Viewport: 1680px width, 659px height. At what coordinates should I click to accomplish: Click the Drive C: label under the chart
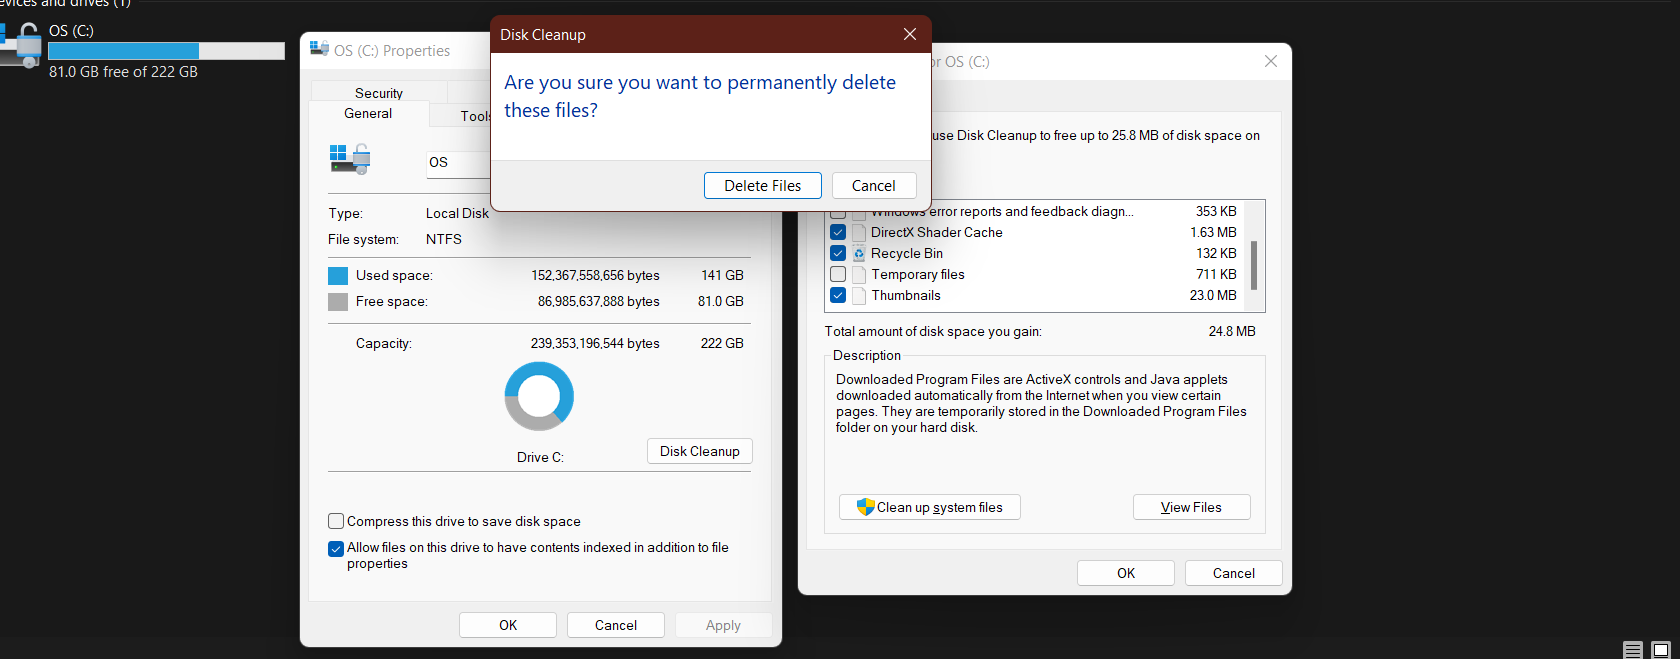point(540,457)
